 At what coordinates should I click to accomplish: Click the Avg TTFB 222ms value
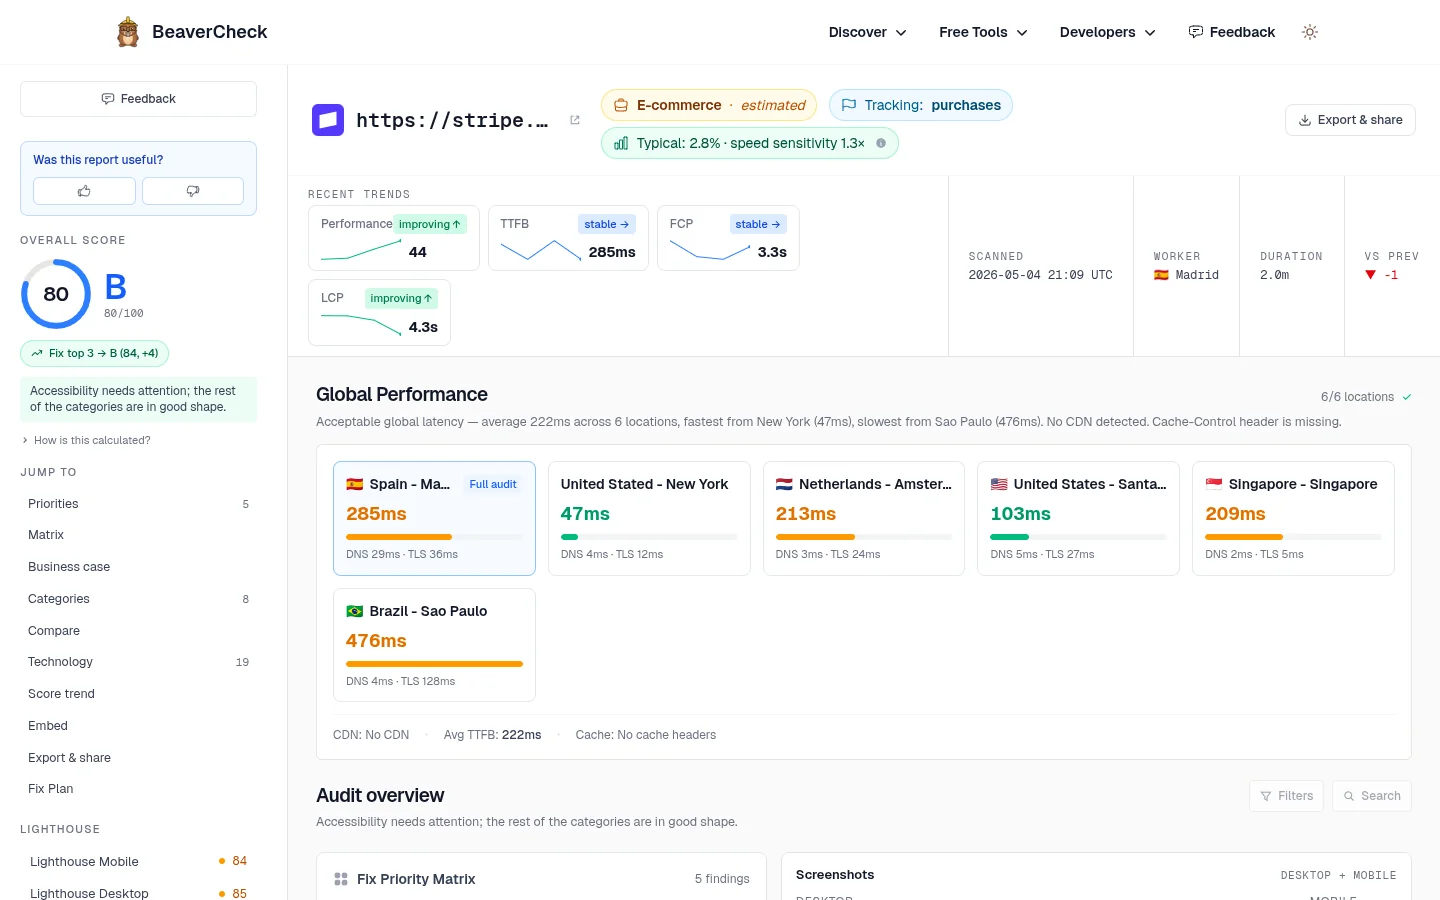point(521,735)
